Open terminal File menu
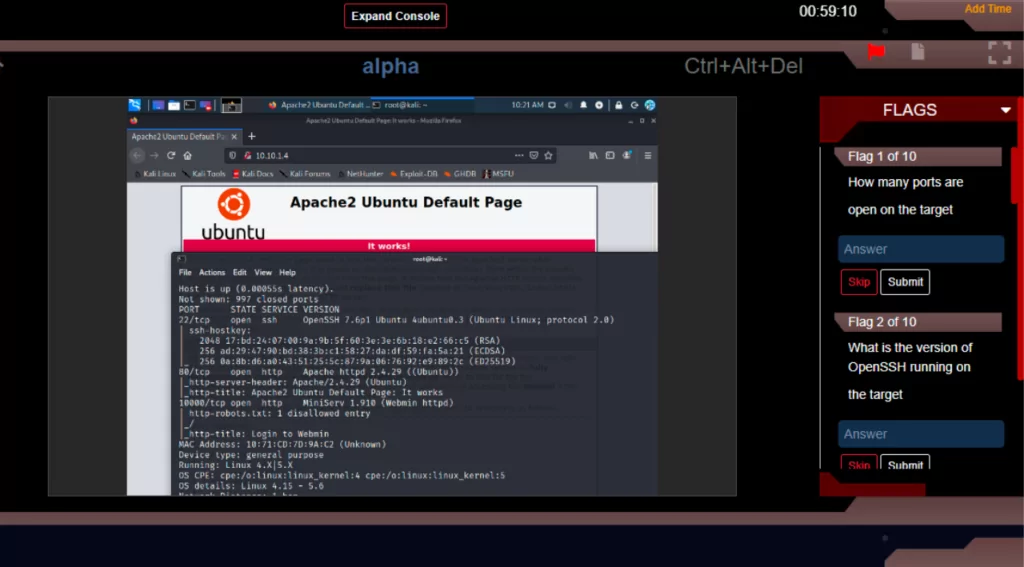Image resolution: width=1024 pixels, height=567 pixels. [x=185, y=272]
